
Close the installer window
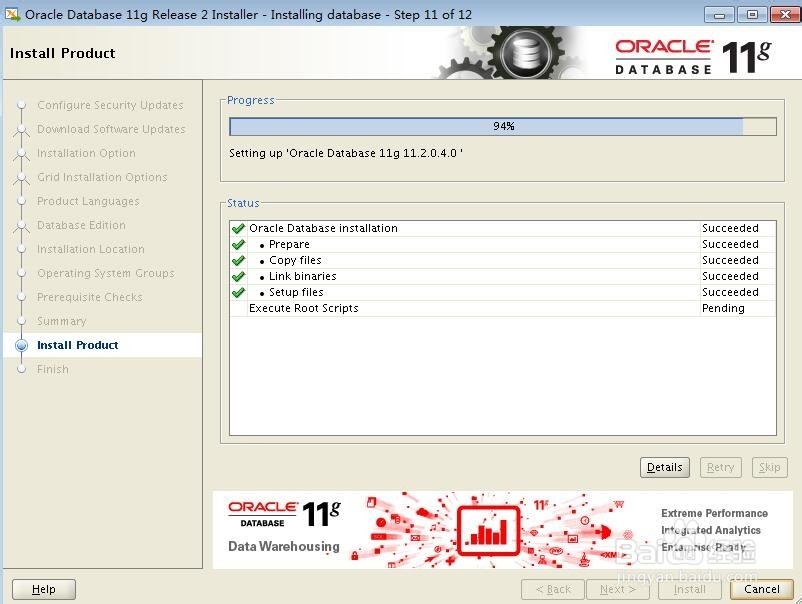785,15
